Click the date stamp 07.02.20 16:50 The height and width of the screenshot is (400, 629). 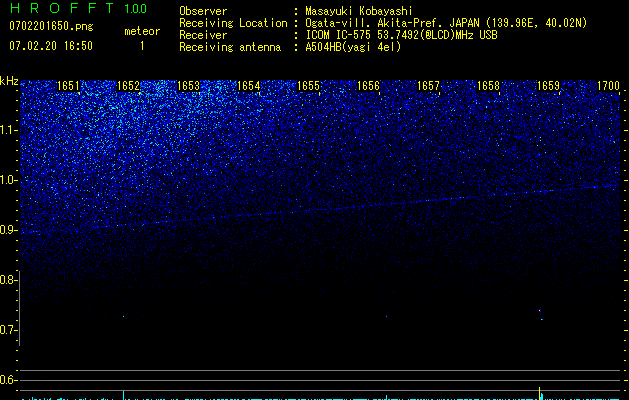click(x=51, y=46)
